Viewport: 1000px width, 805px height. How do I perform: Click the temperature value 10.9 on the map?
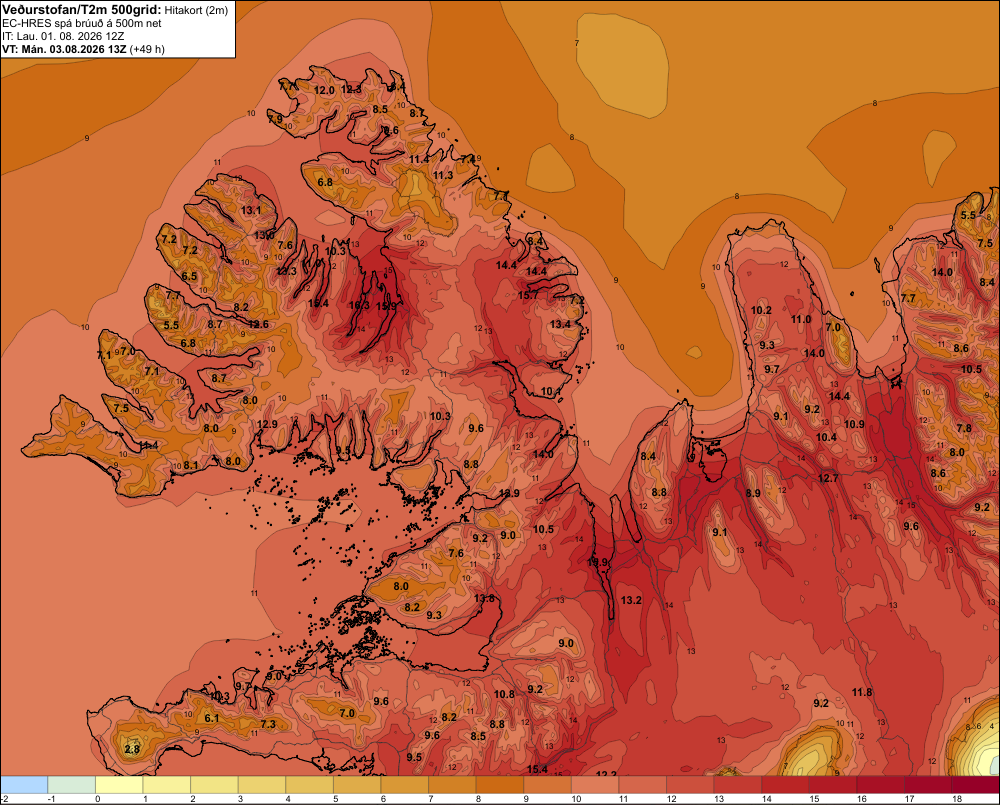click(854, 424)
